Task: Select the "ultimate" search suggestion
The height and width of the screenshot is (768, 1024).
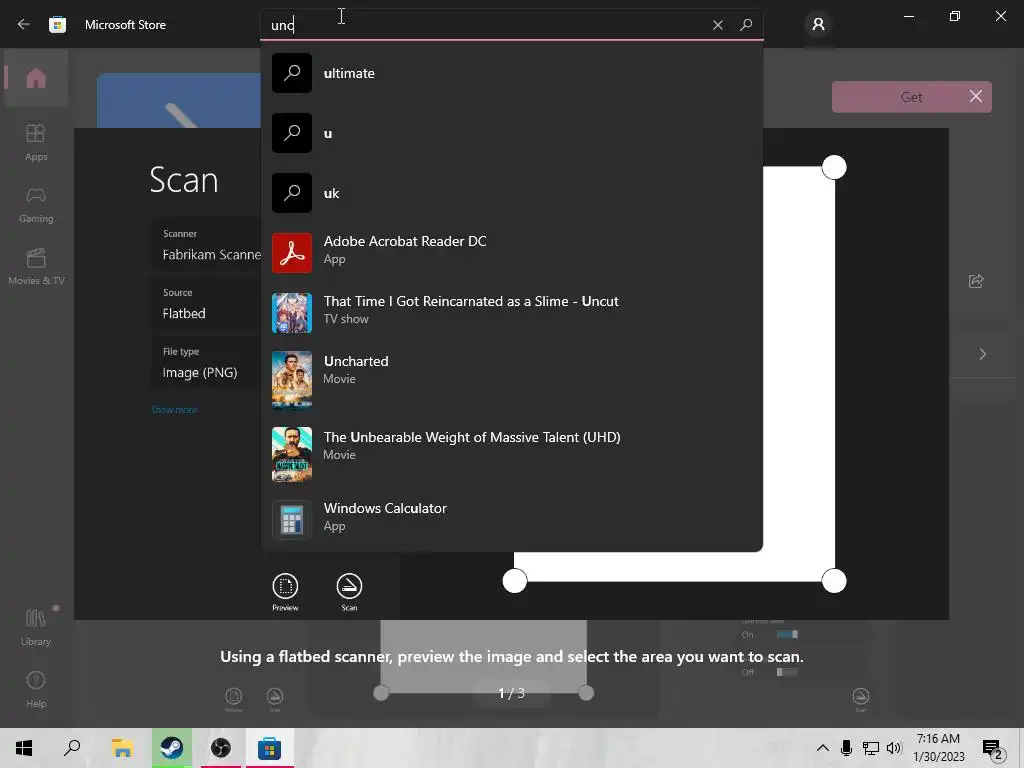Action: 512,73
